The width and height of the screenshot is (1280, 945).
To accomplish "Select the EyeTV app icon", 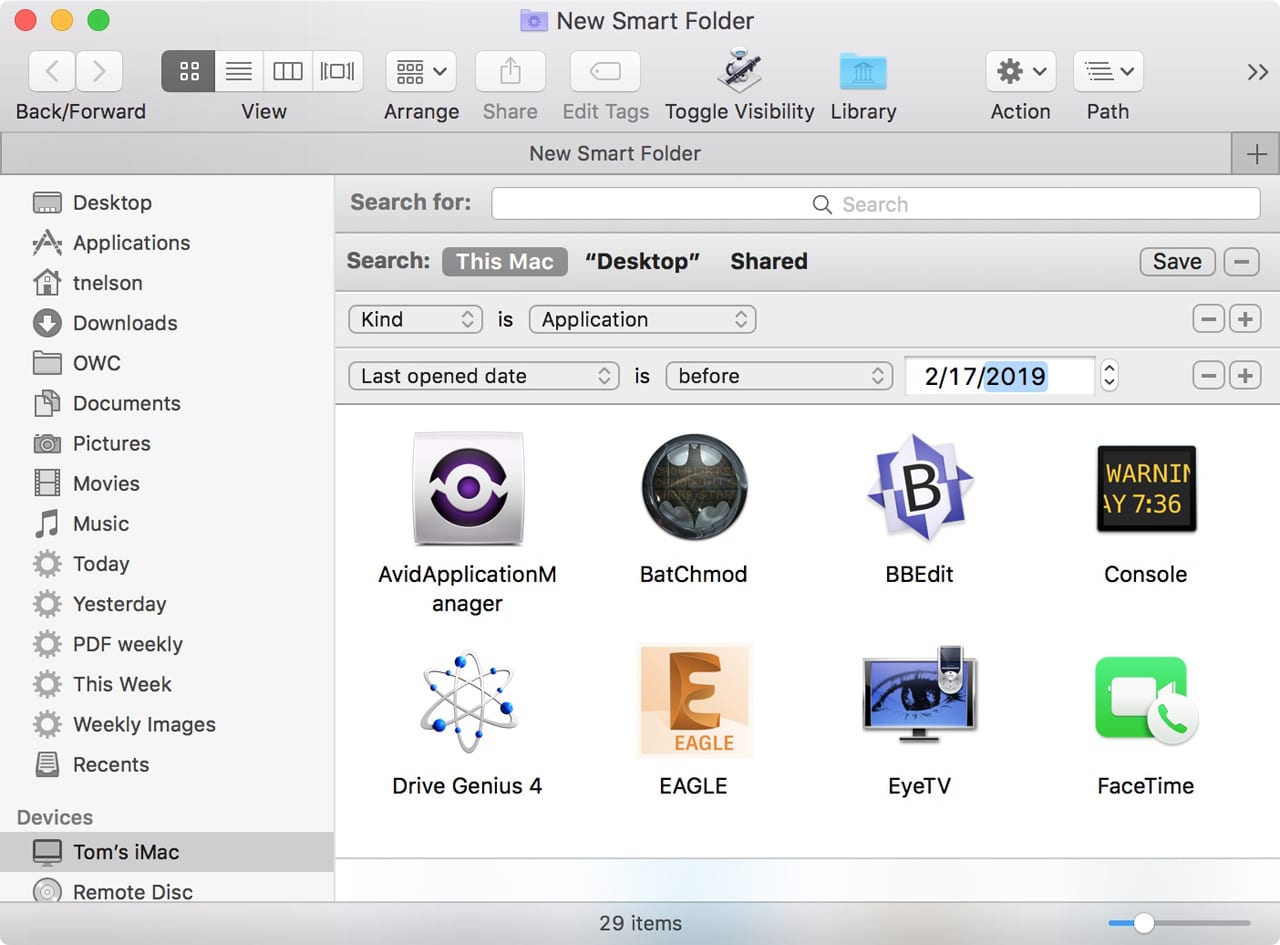I will coord(920,696).
